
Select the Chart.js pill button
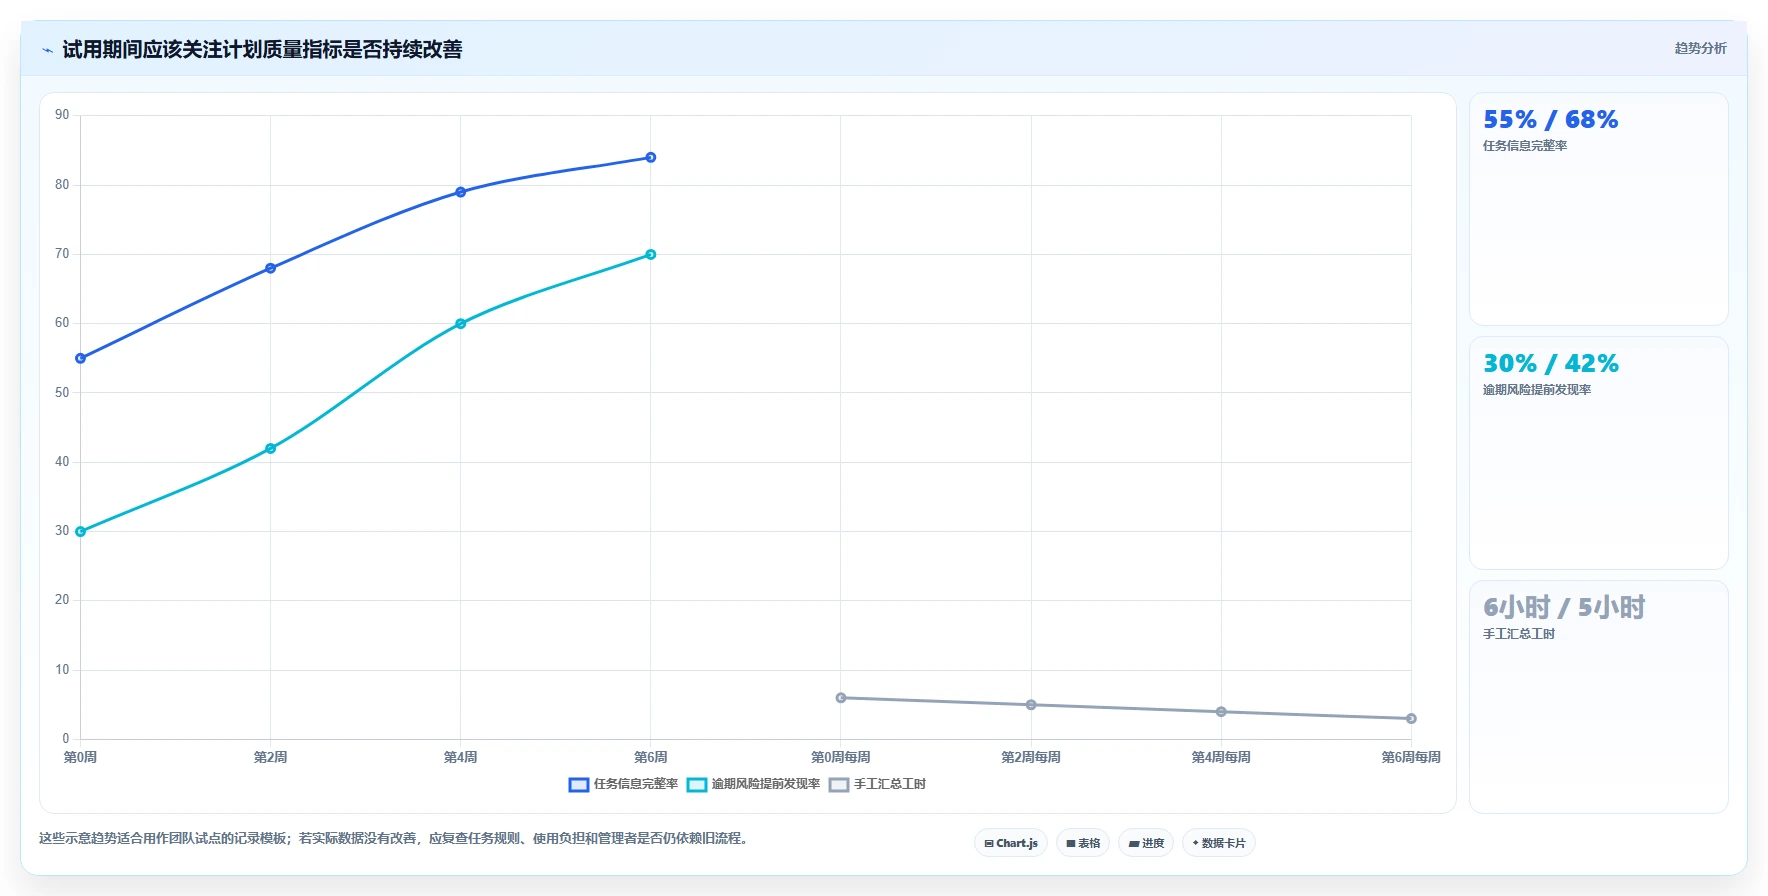pos(1011,843)
